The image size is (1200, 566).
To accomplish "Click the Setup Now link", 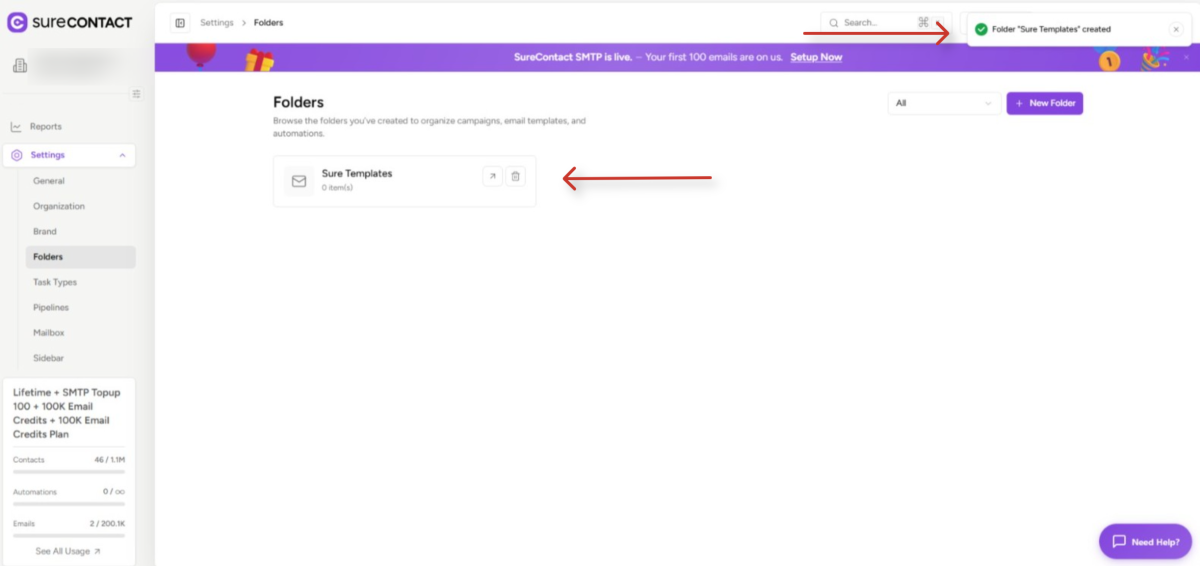I will [816, 57].
